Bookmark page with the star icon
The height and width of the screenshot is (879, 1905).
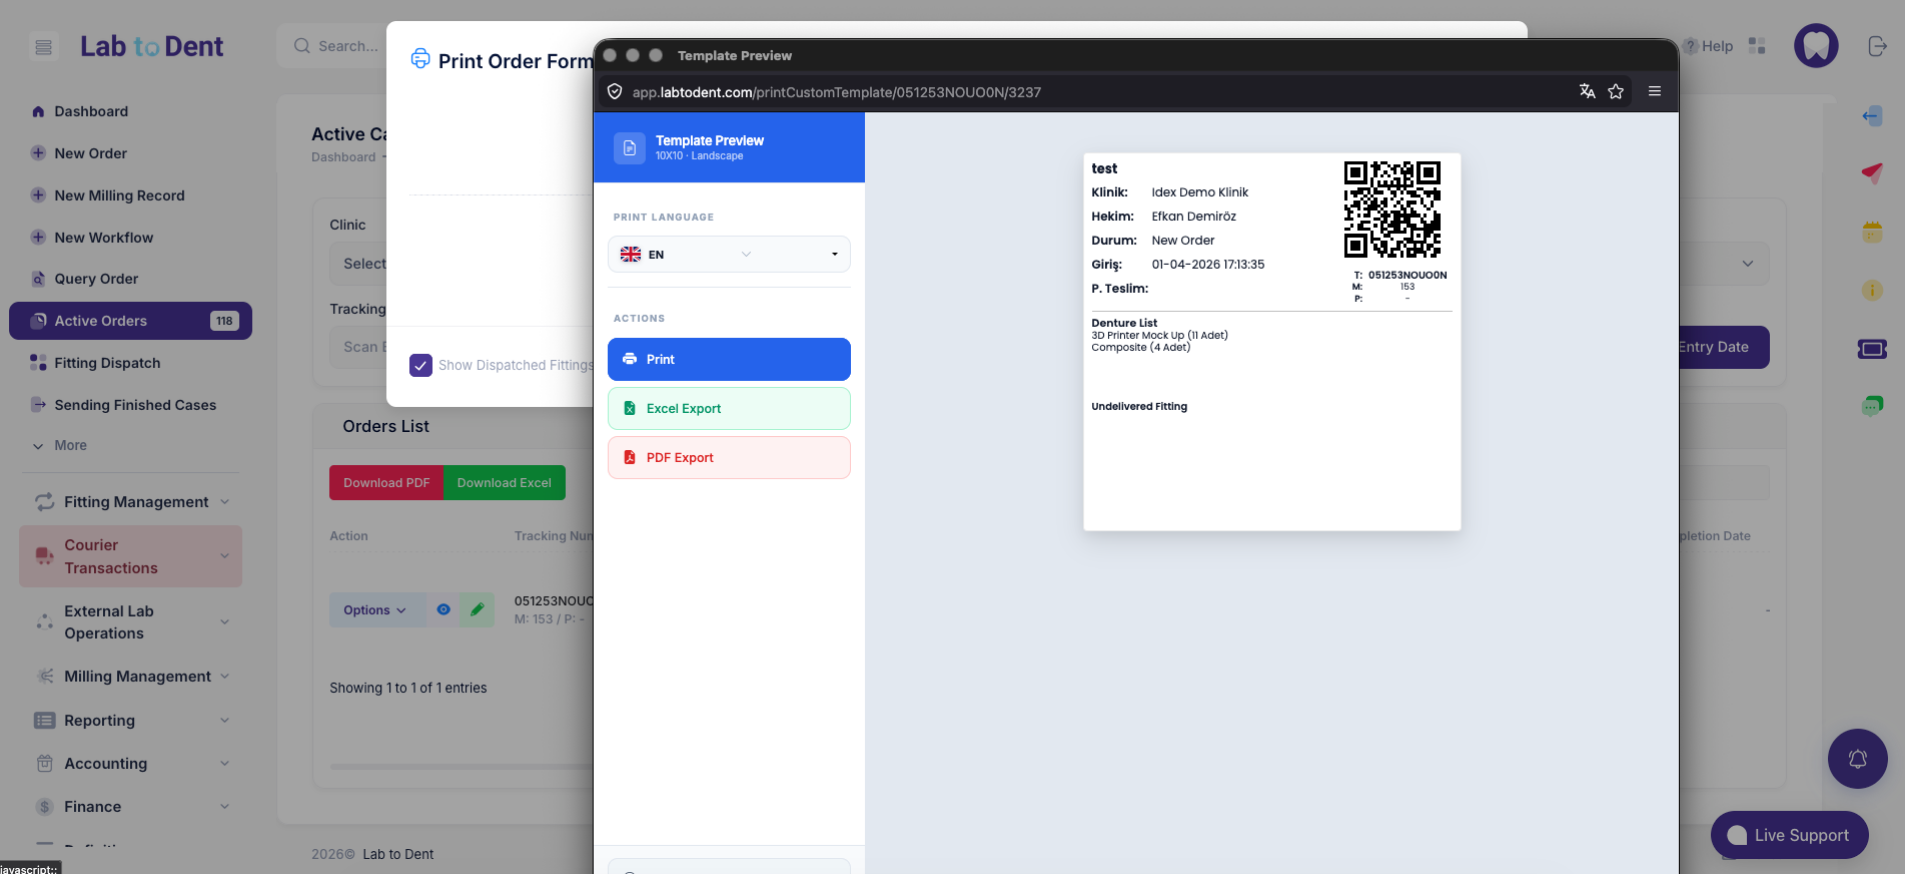click(x=1616, y=91)
